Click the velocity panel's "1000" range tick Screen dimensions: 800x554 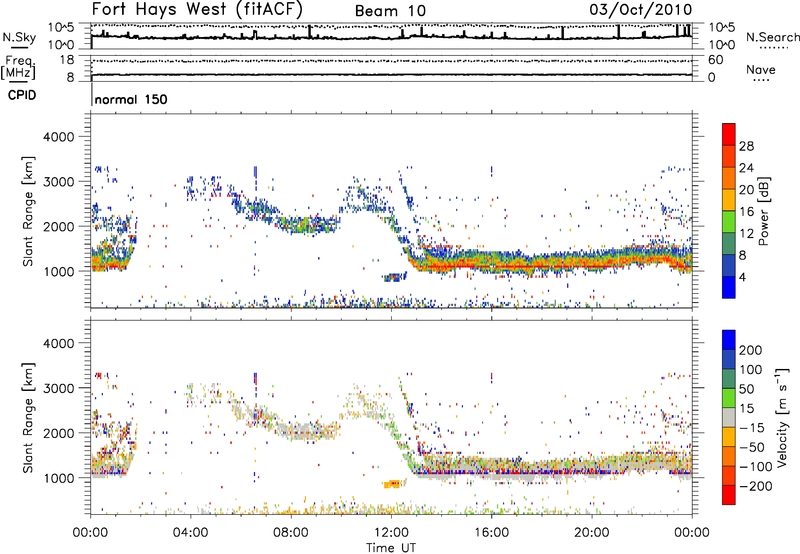58,478
